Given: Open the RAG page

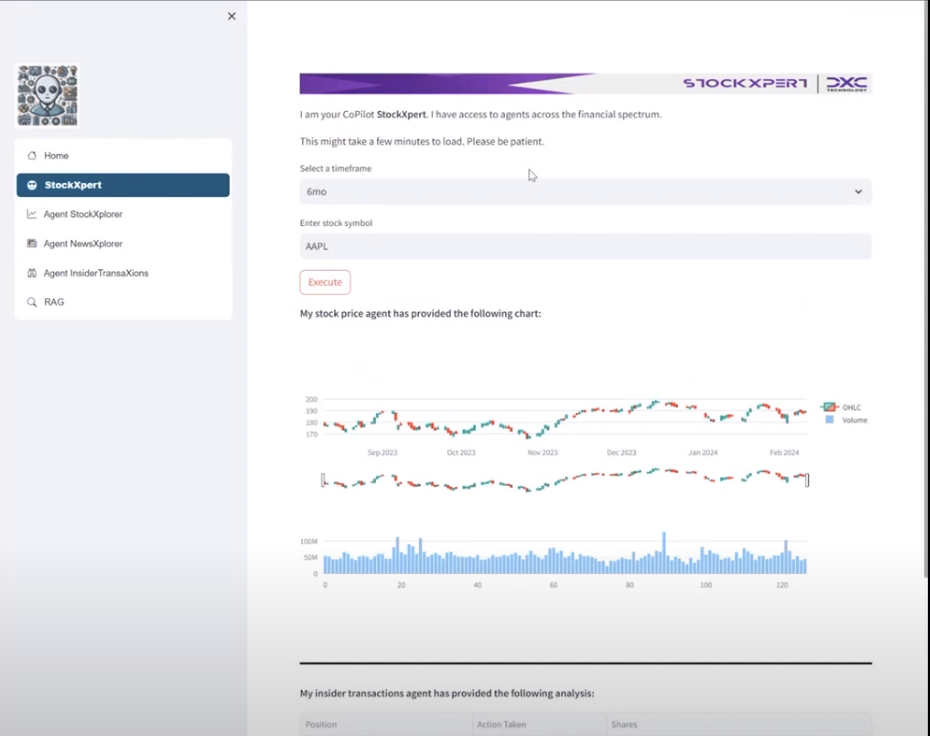Looking at the screenshot, I should pyautogui.click(x=123, y=302).
